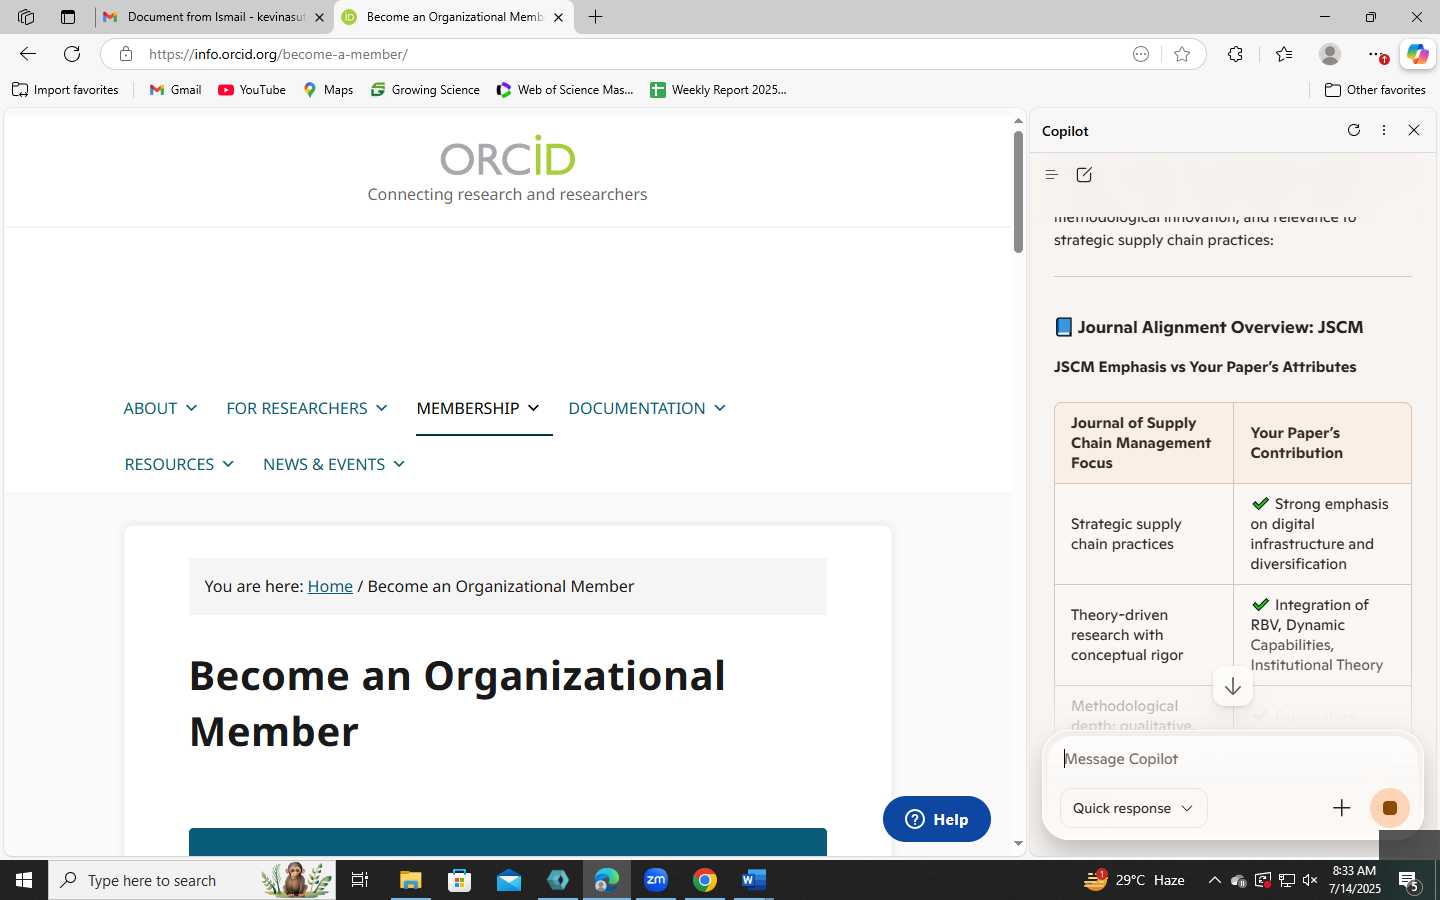Open Weekly Report 2025 bookmark
This screenshot has width=1440, height=900.
pos(718,90)
